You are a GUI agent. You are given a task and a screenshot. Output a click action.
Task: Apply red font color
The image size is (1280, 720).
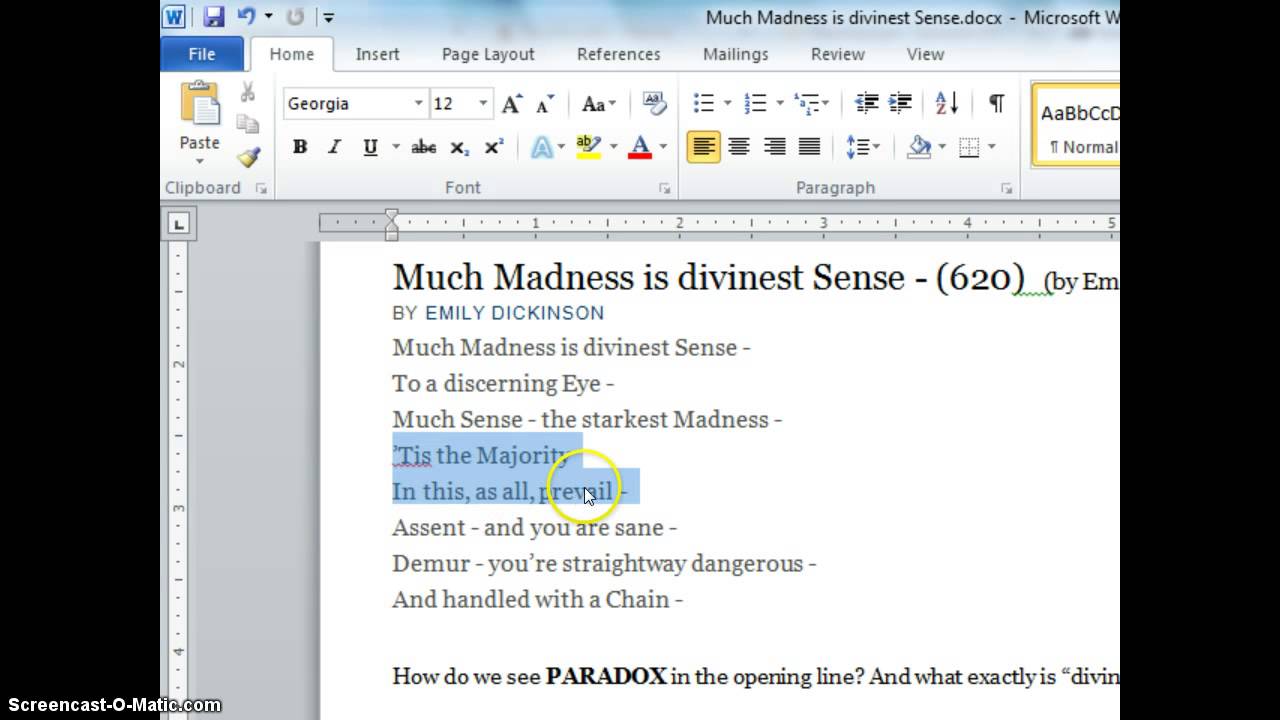coord(640,147)
